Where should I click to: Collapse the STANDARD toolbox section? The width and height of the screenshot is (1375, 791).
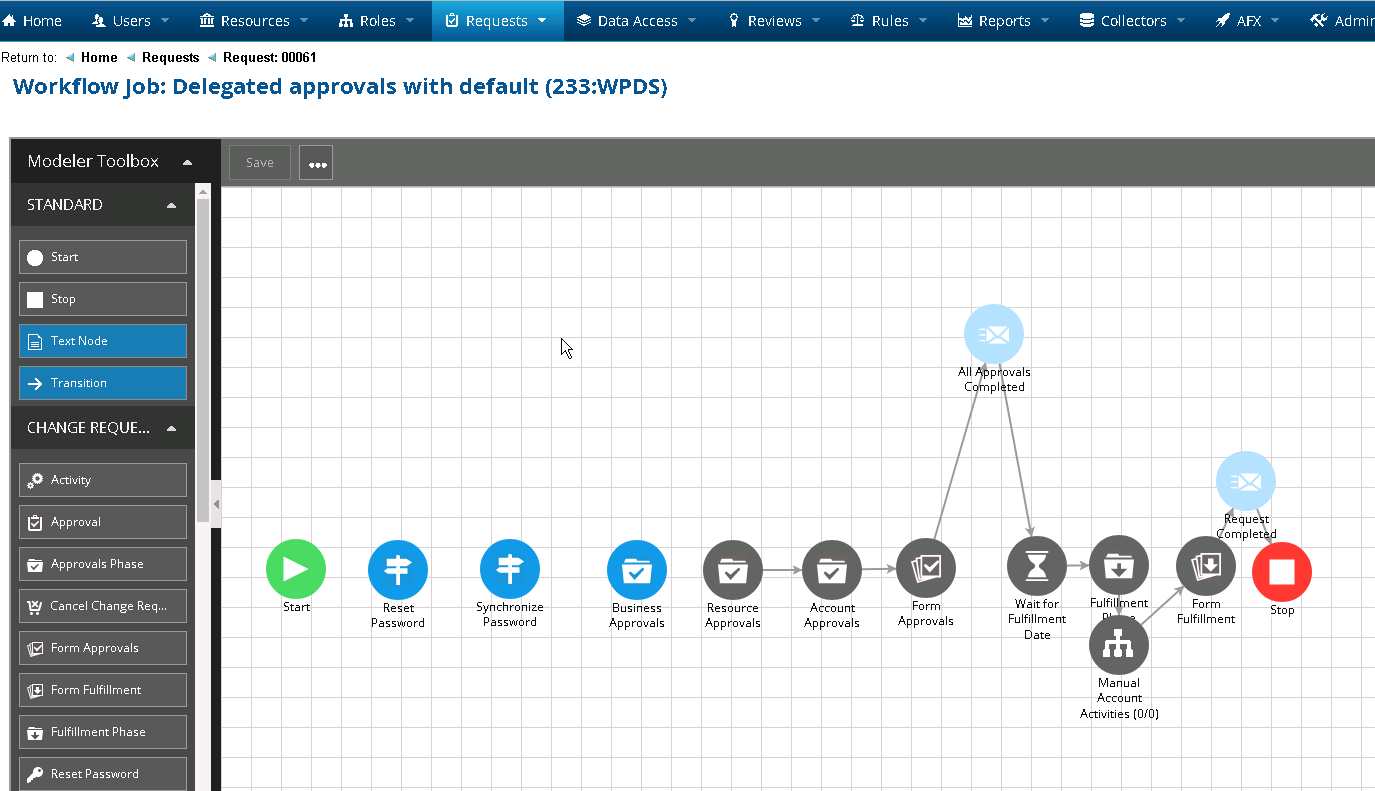click(x=171, y=205)
